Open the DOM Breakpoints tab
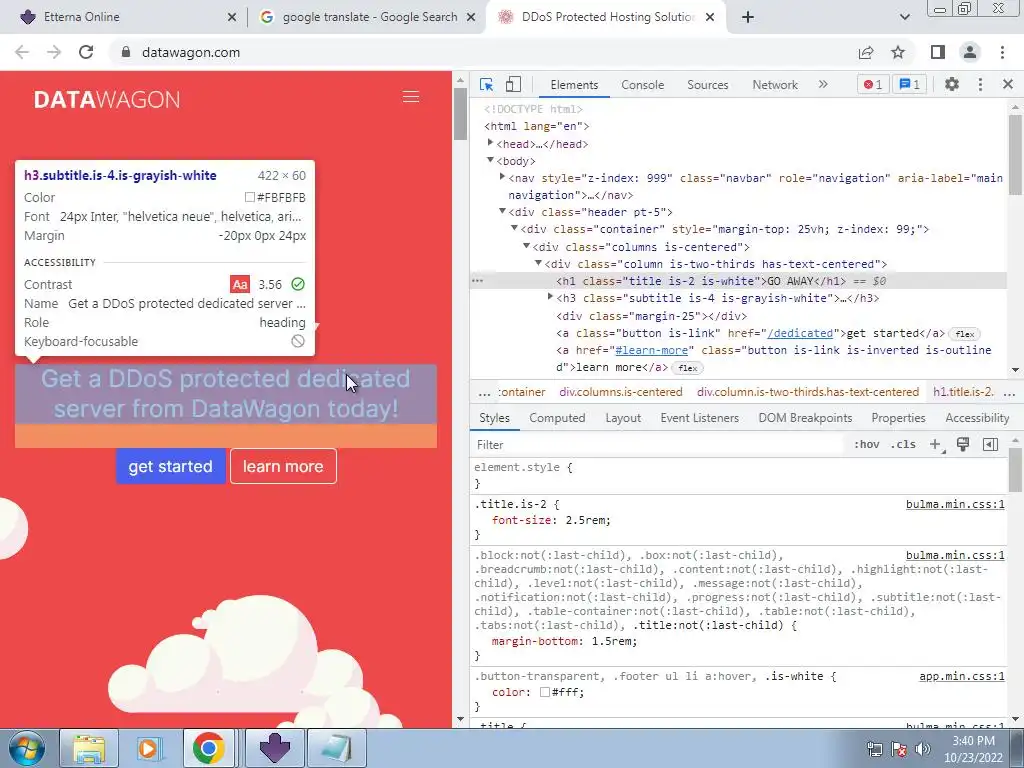Image resolution: width=1024 pixels, height=768 pixels. pyautogui.click(x=805, y=418)
